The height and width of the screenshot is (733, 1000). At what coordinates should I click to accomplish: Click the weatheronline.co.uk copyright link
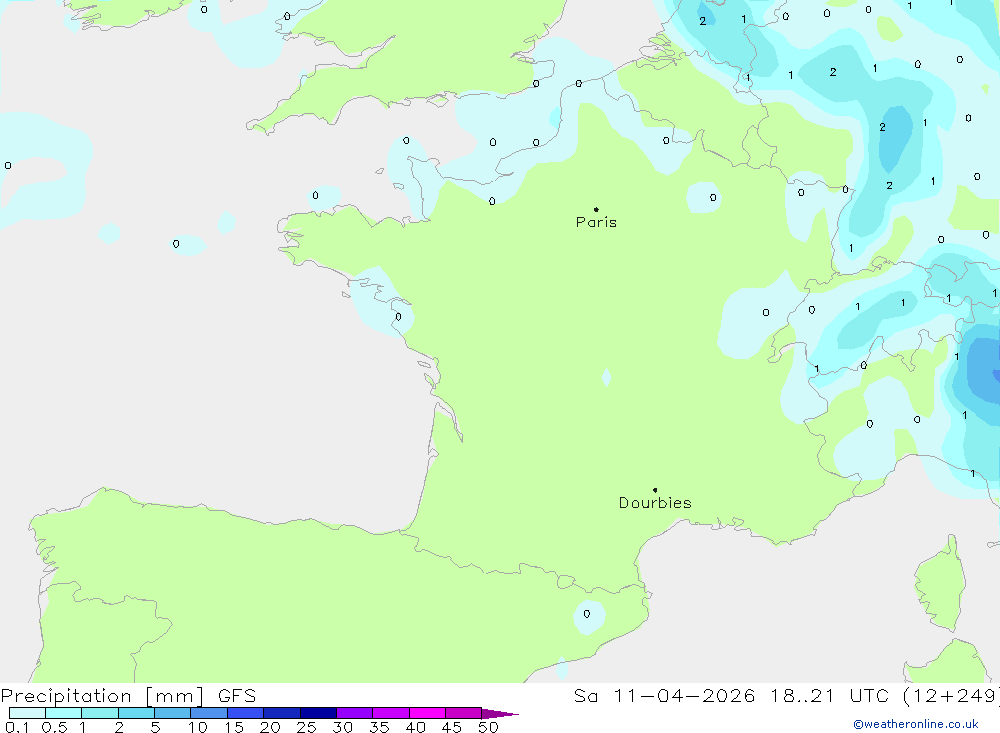(916, 724)
